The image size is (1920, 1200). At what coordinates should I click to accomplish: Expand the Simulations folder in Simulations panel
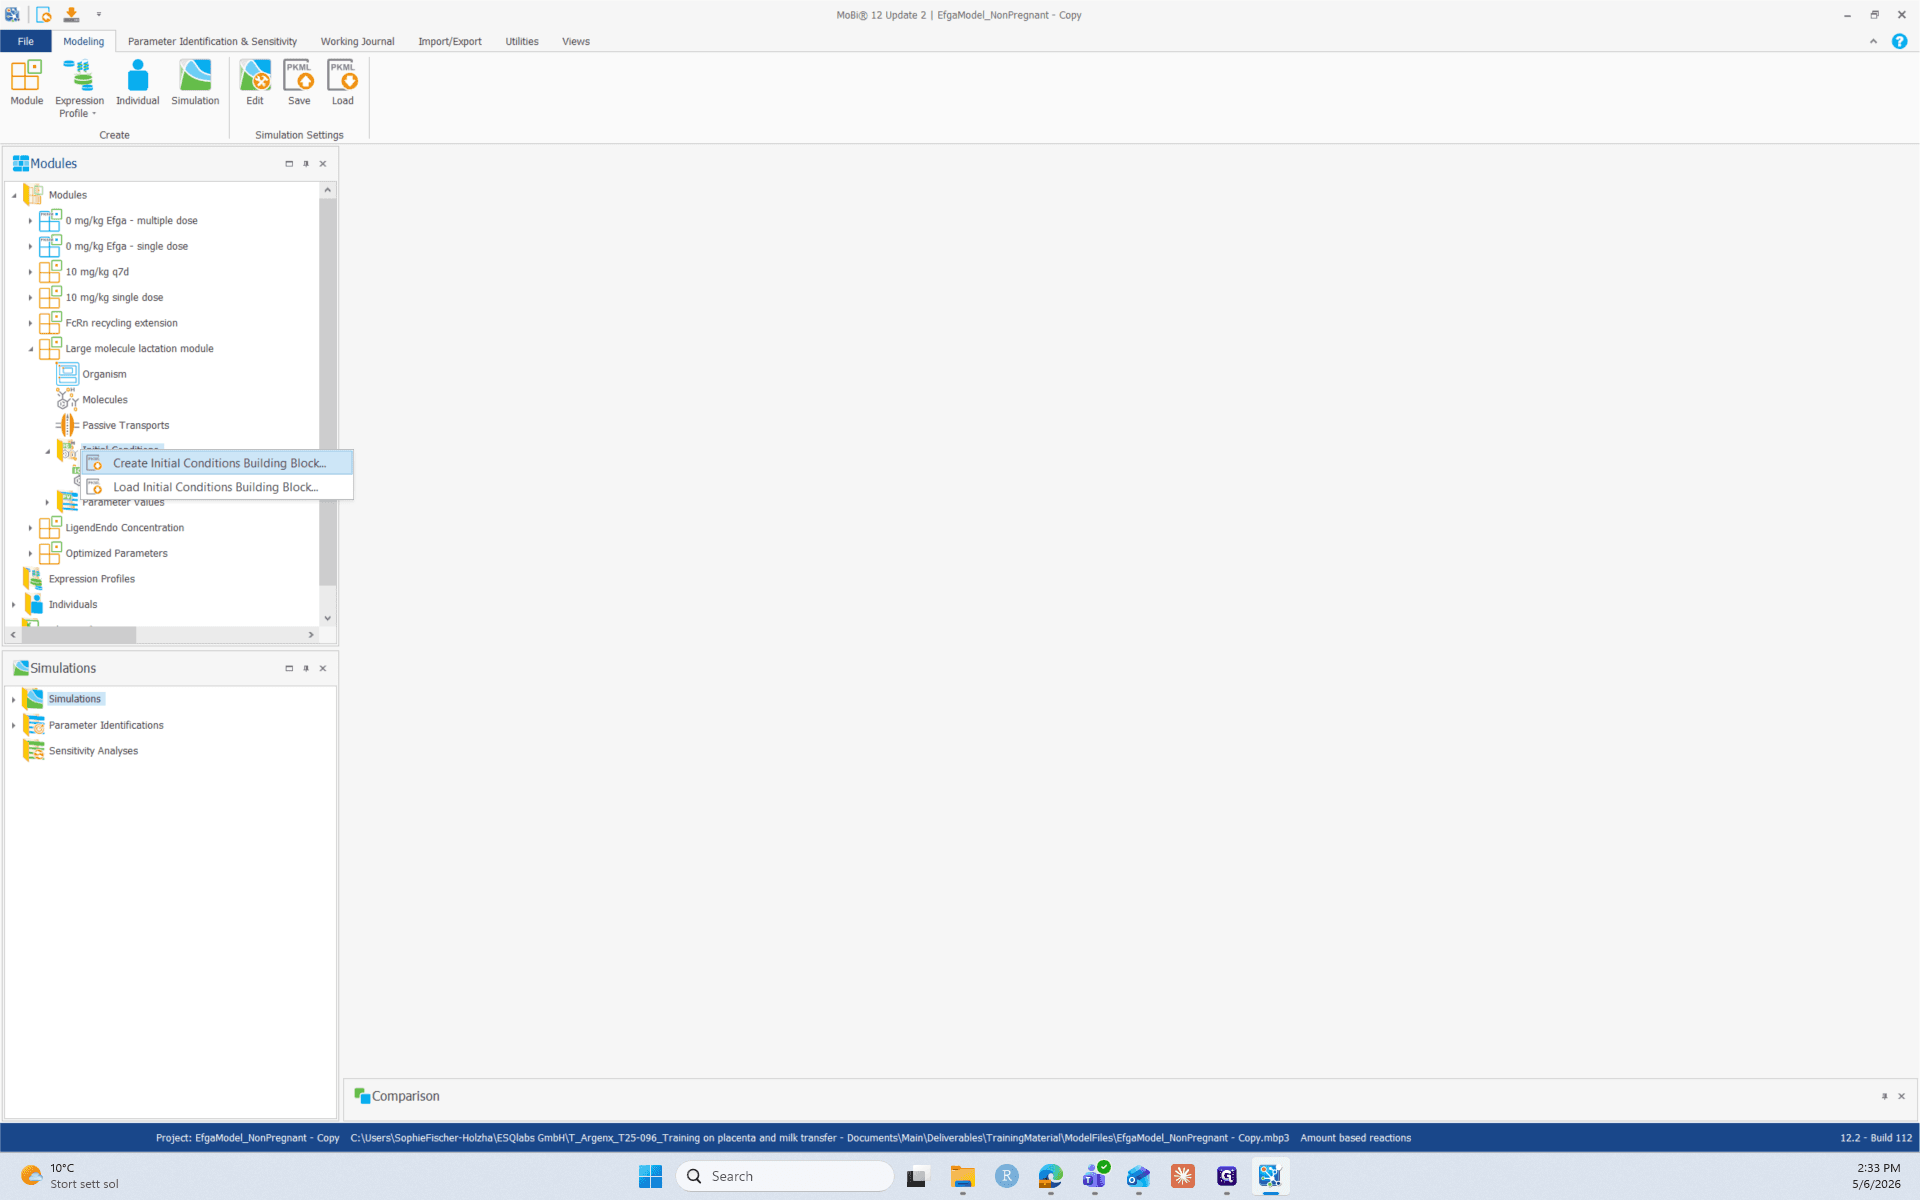tap(13, 699)
